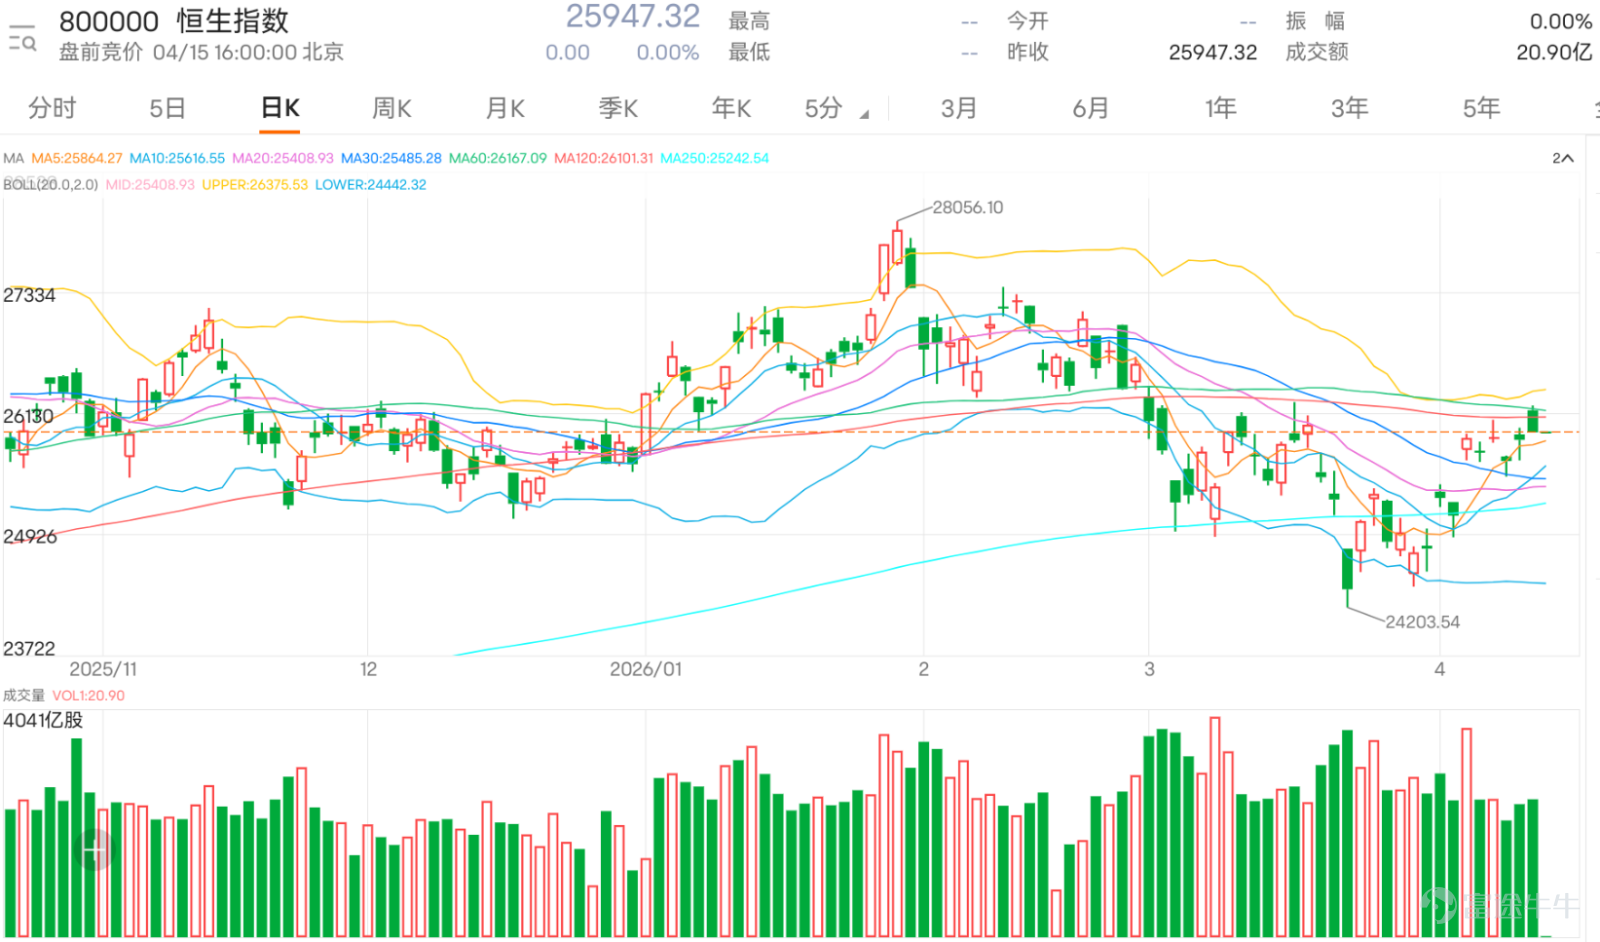Select the 日K daily candlestick tab
Screen dimensions: 1600x942
[280, 108]
